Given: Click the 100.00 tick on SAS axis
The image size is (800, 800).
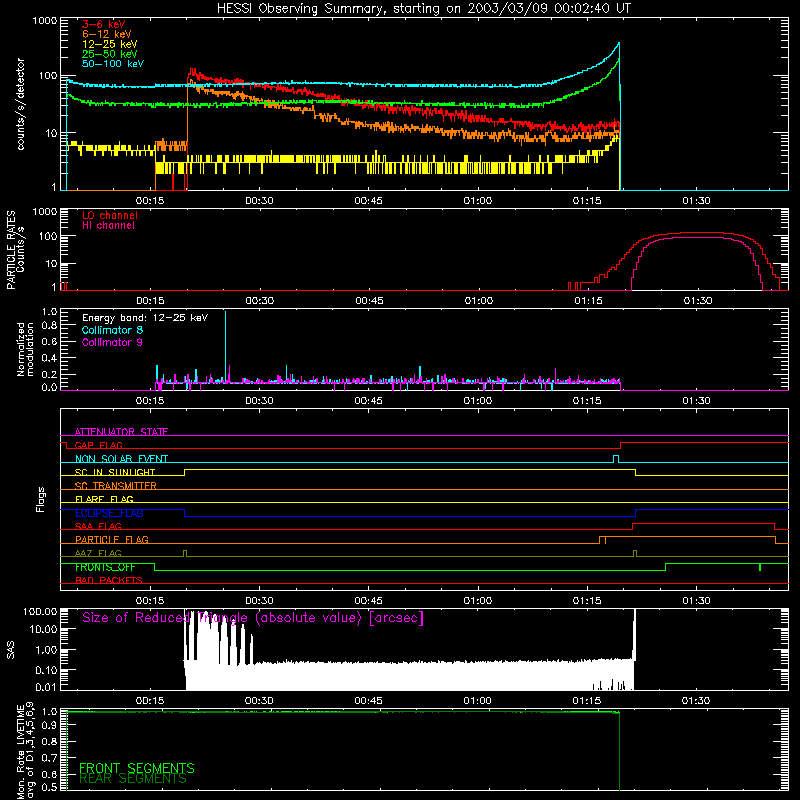Looking at the screenshot, I should 40,612.
